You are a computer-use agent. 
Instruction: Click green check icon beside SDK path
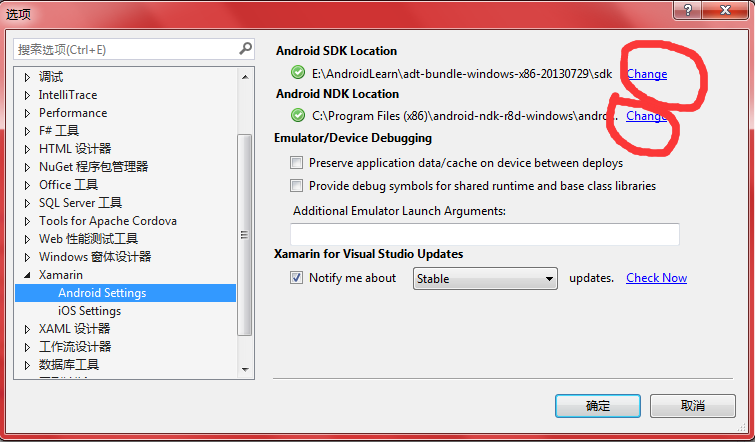point(298,73)
